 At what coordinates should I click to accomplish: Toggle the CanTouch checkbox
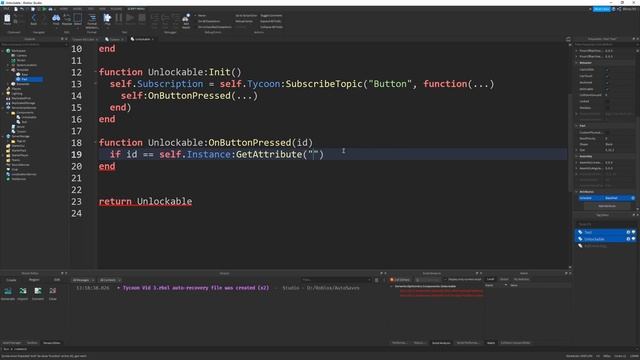point(607,76)
